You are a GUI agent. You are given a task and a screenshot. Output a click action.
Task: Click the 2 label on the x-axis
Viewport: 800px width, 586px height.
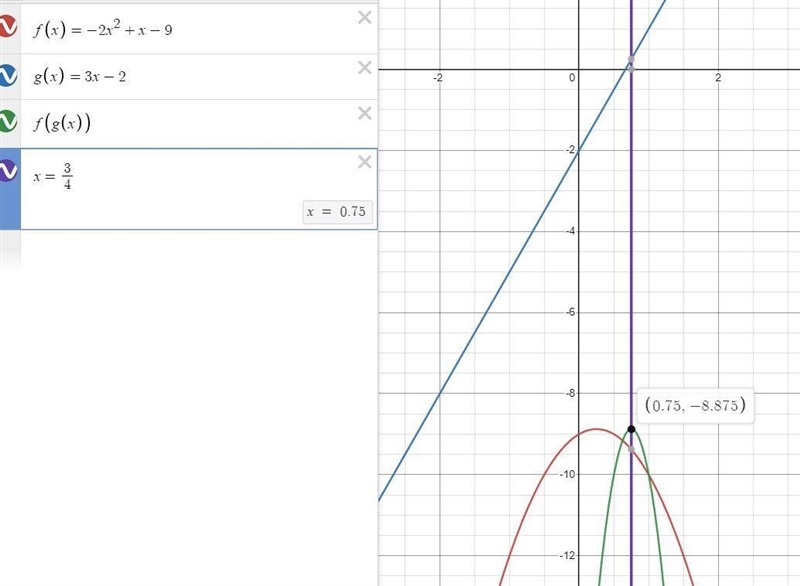(x=718, y=78)
